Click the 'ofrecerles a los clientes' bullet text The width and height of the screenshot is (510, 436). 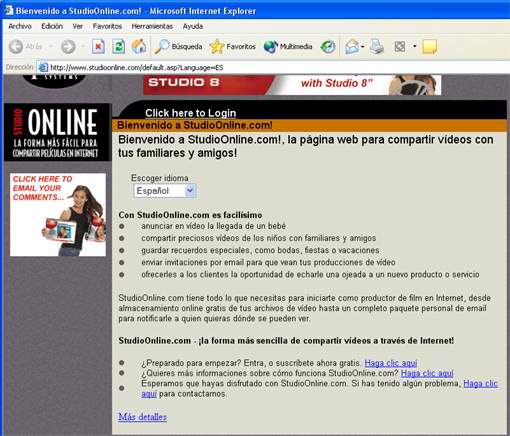310,275
